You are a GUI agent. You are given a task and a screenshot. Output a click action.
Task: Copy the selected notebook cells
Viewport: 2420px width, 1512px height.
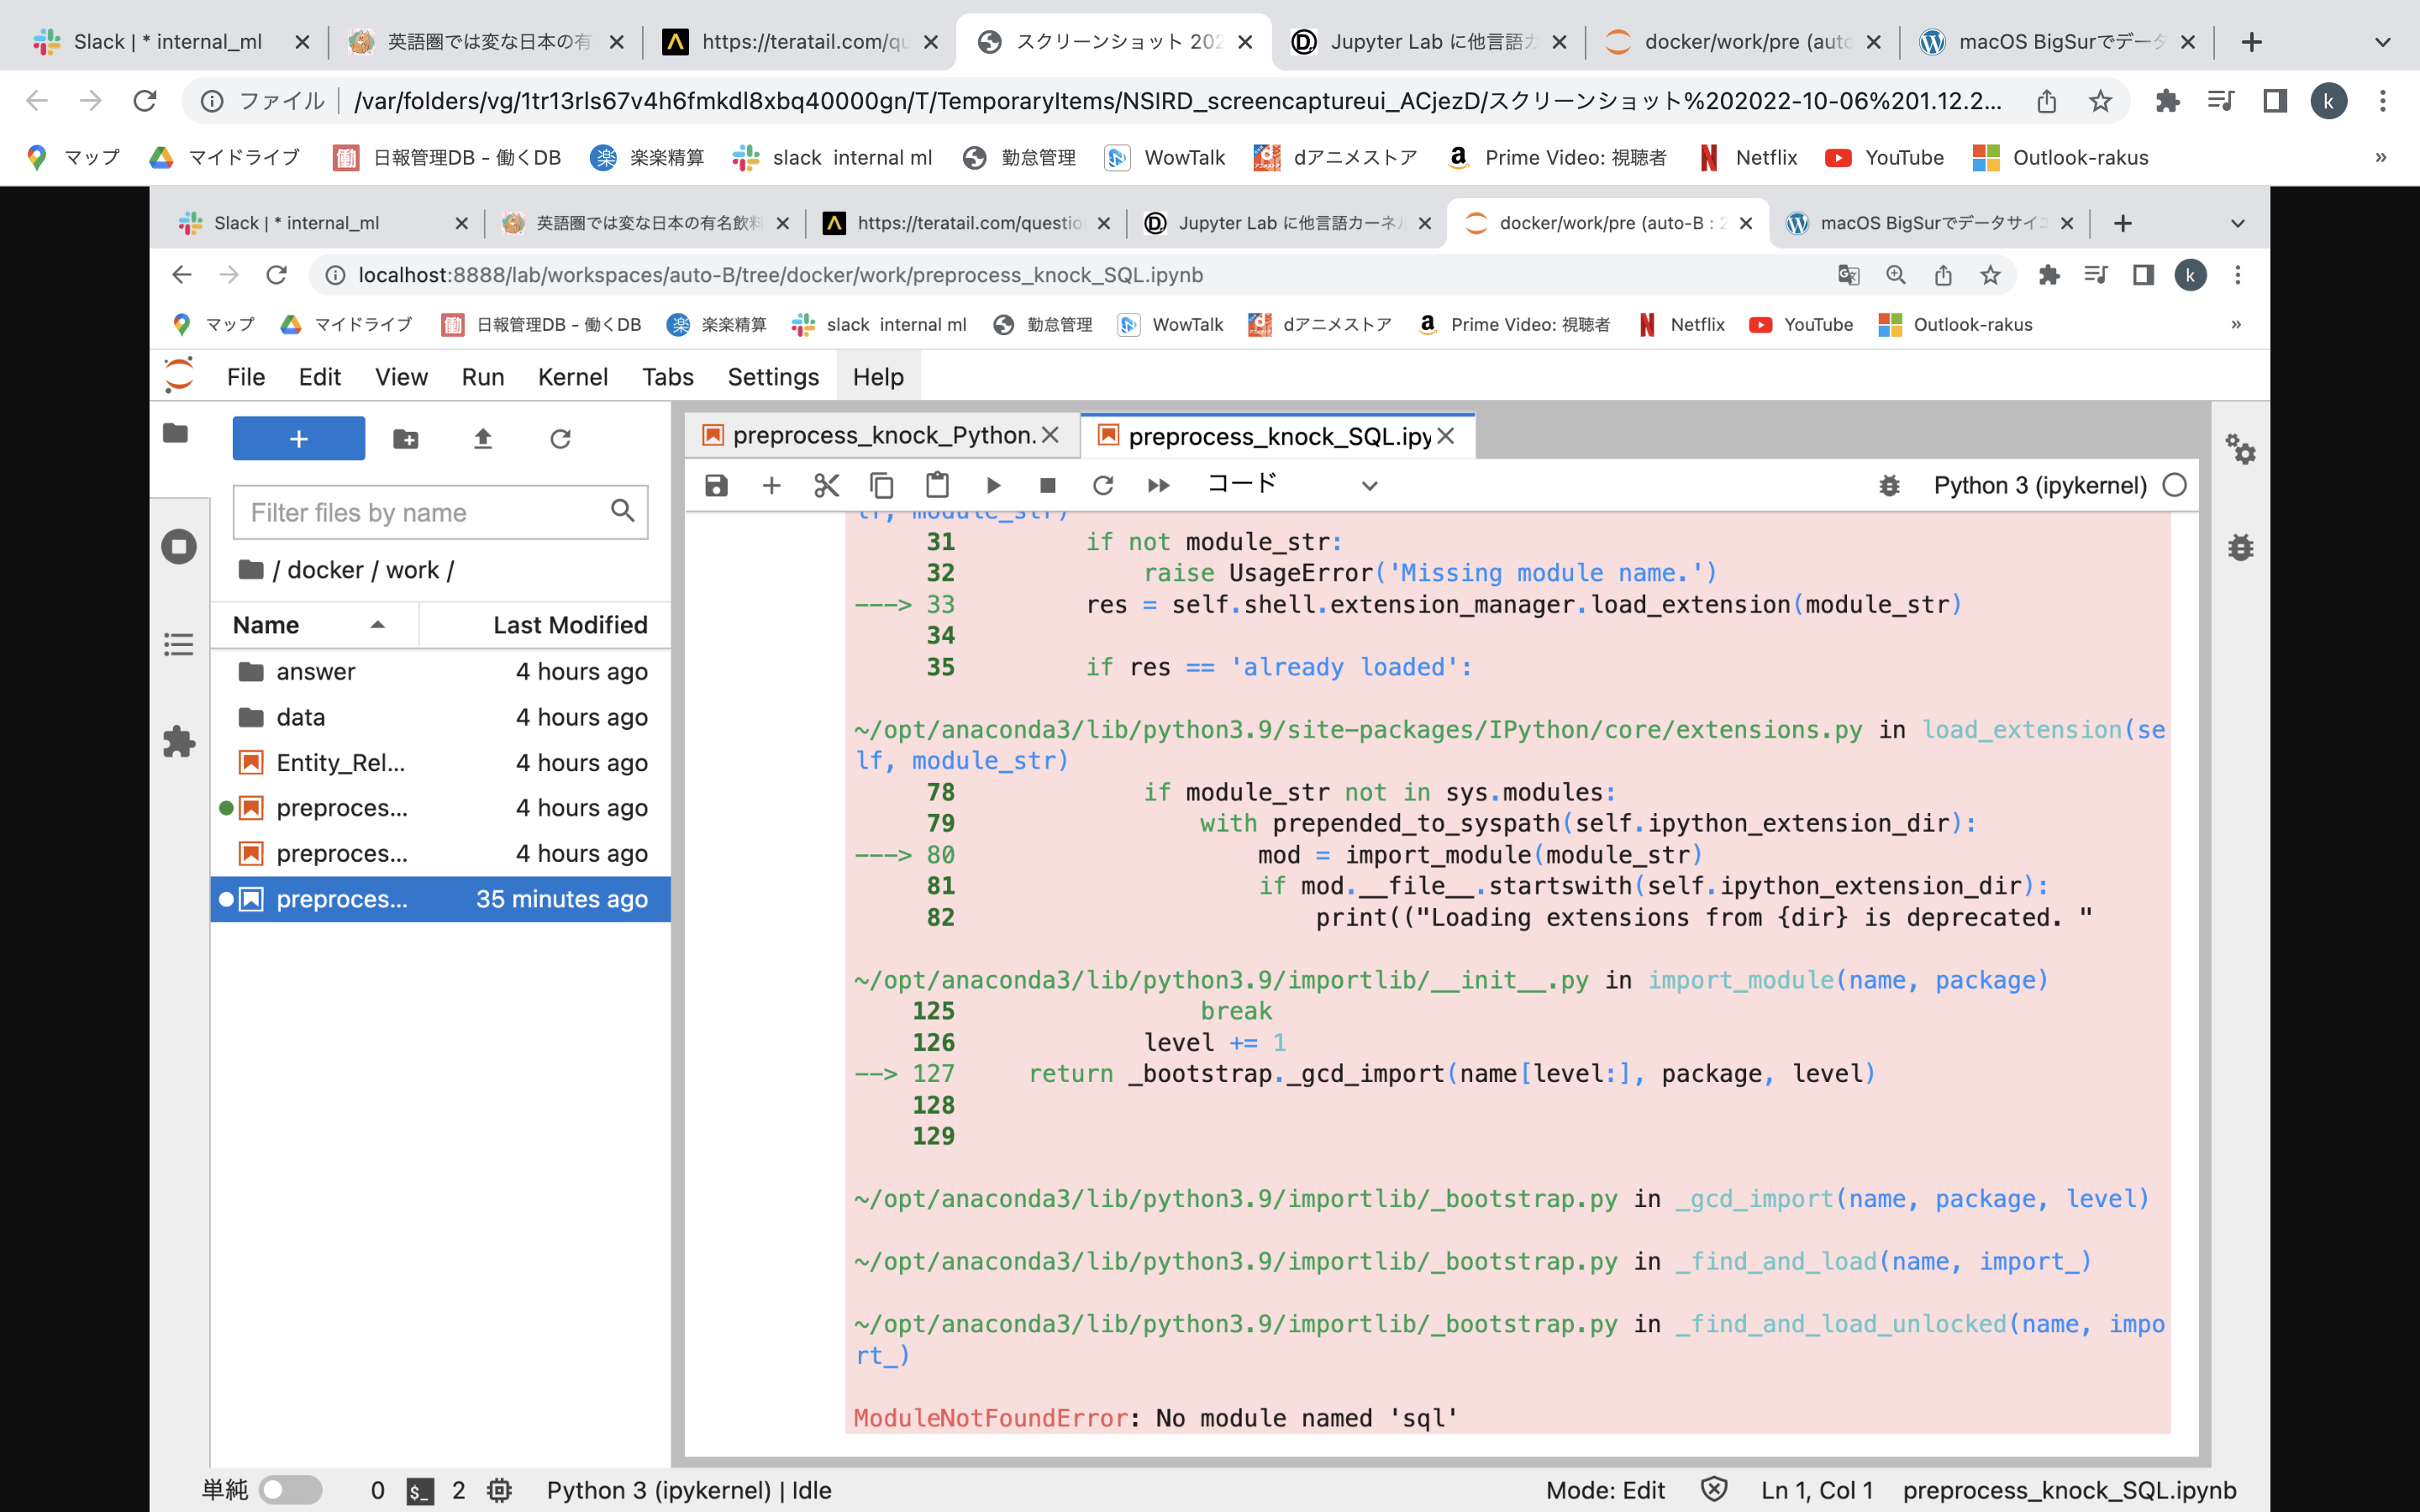pos(881,485)
